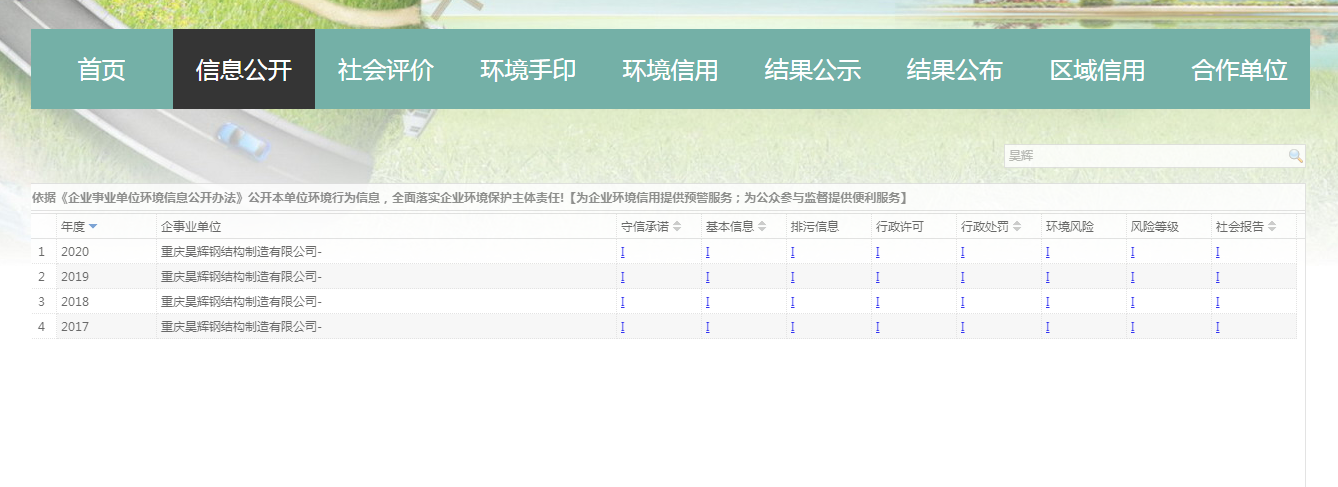The width and height of the screenshot is (1338, 487).
Task: Open 2020 守信承诺 link
Action: (x=623, y=252)
